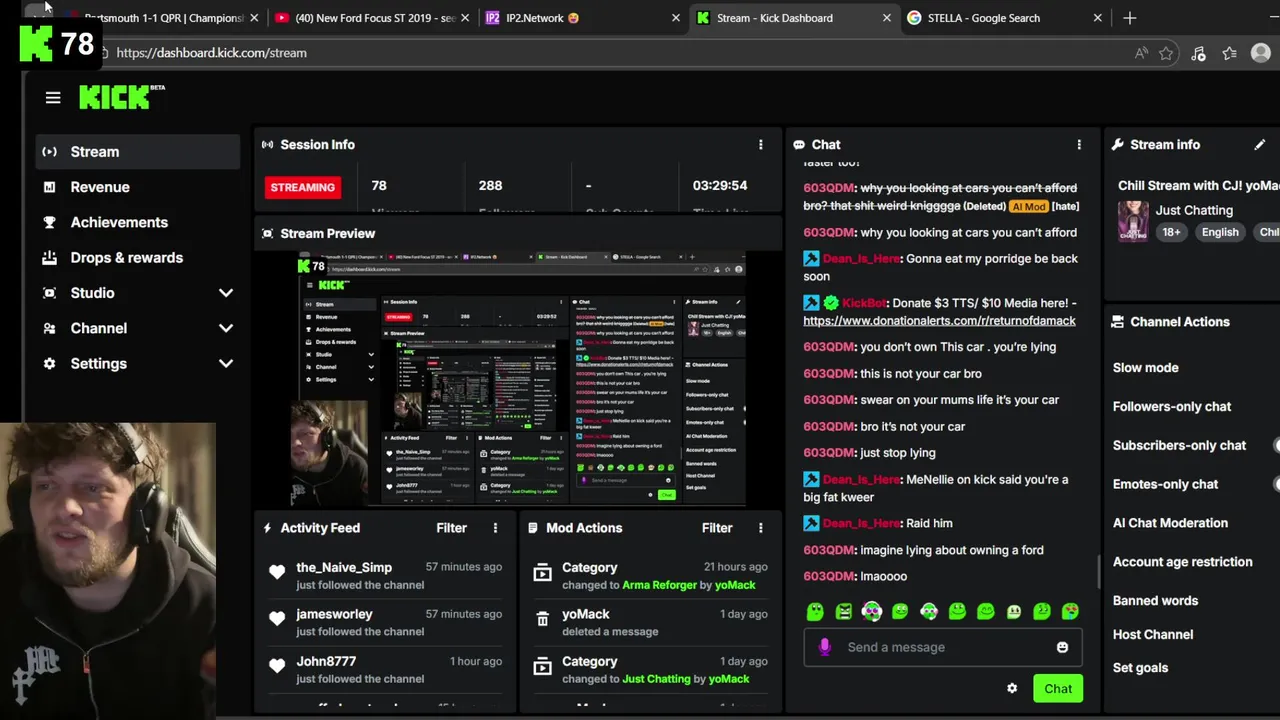The height and width of the screenshot is (720, 1280).
Task: Open the donationalerts.com link in chat
Action: (939, 321)
